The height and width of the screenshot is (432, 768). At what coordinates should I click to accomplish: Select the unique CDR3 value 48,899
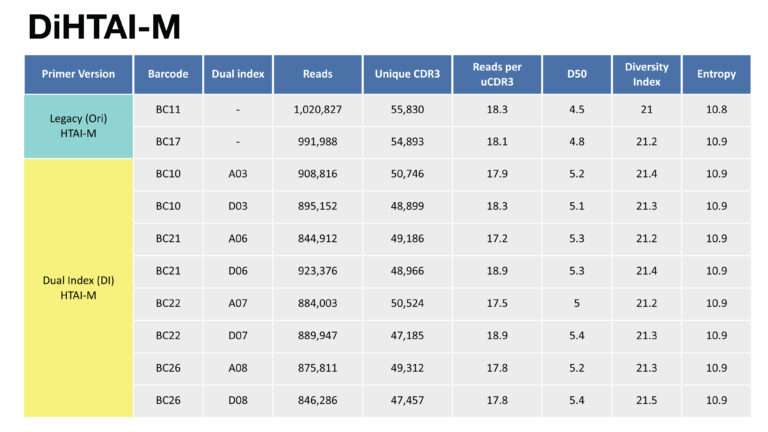pos(407,207)
